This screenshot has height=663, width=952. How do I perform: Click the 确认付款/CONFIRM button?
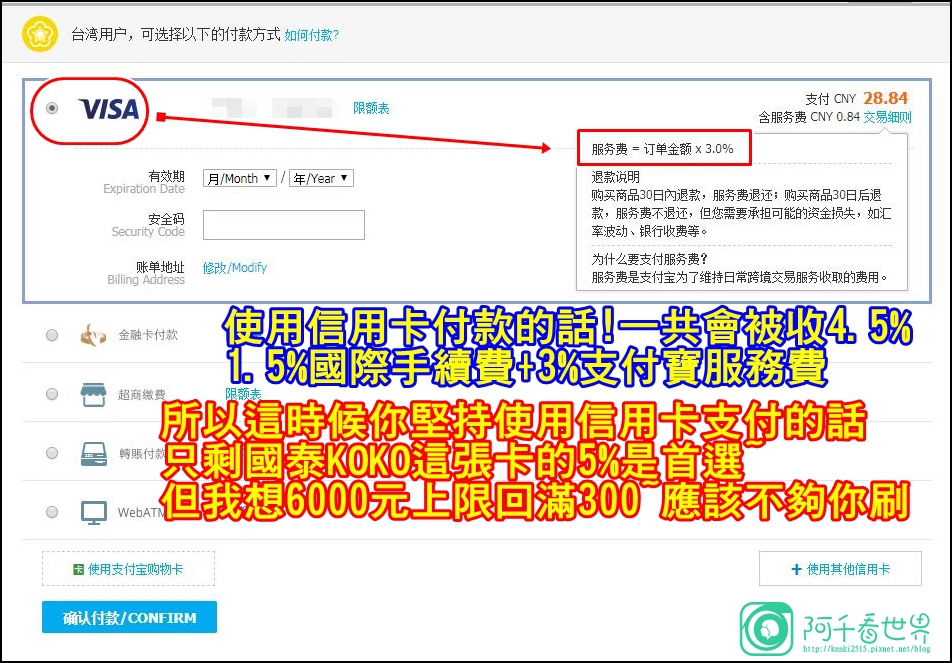coord(129,617)
